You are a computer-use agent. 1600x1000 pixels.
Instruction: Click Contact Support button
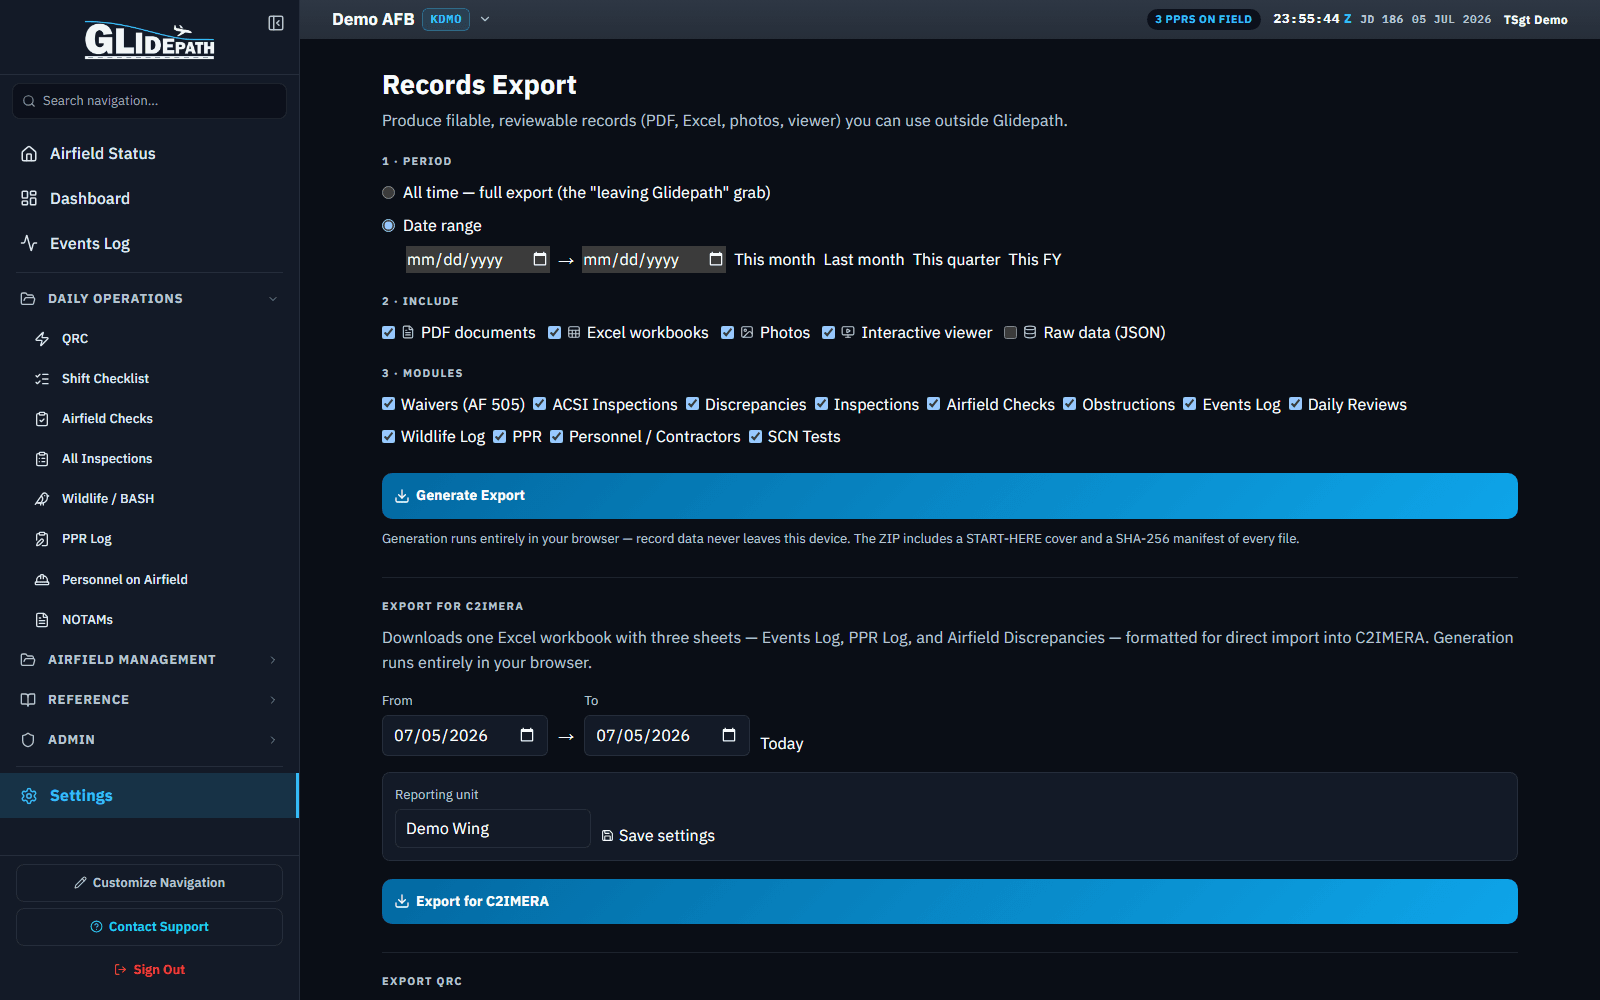[149, 927]
